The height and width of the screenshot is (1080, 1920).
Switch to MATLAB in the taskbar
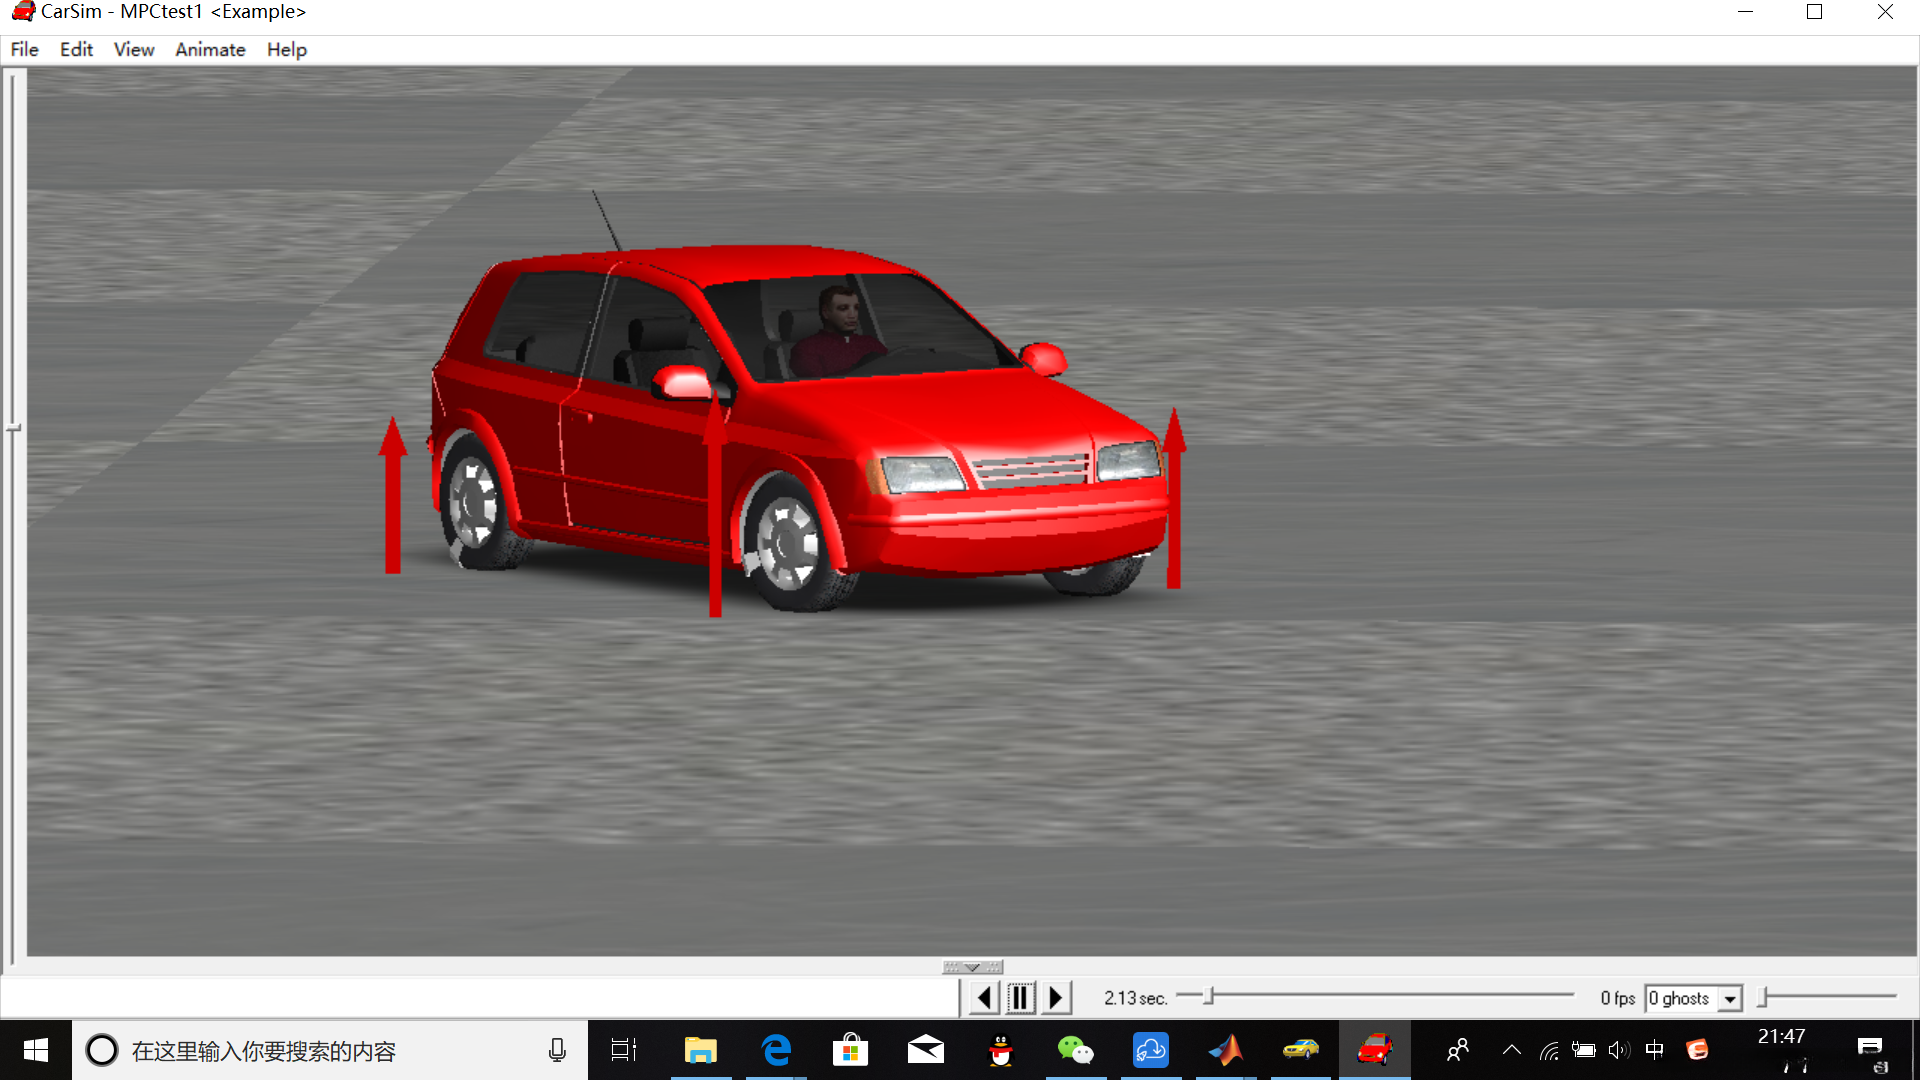click(1226, 1050)
